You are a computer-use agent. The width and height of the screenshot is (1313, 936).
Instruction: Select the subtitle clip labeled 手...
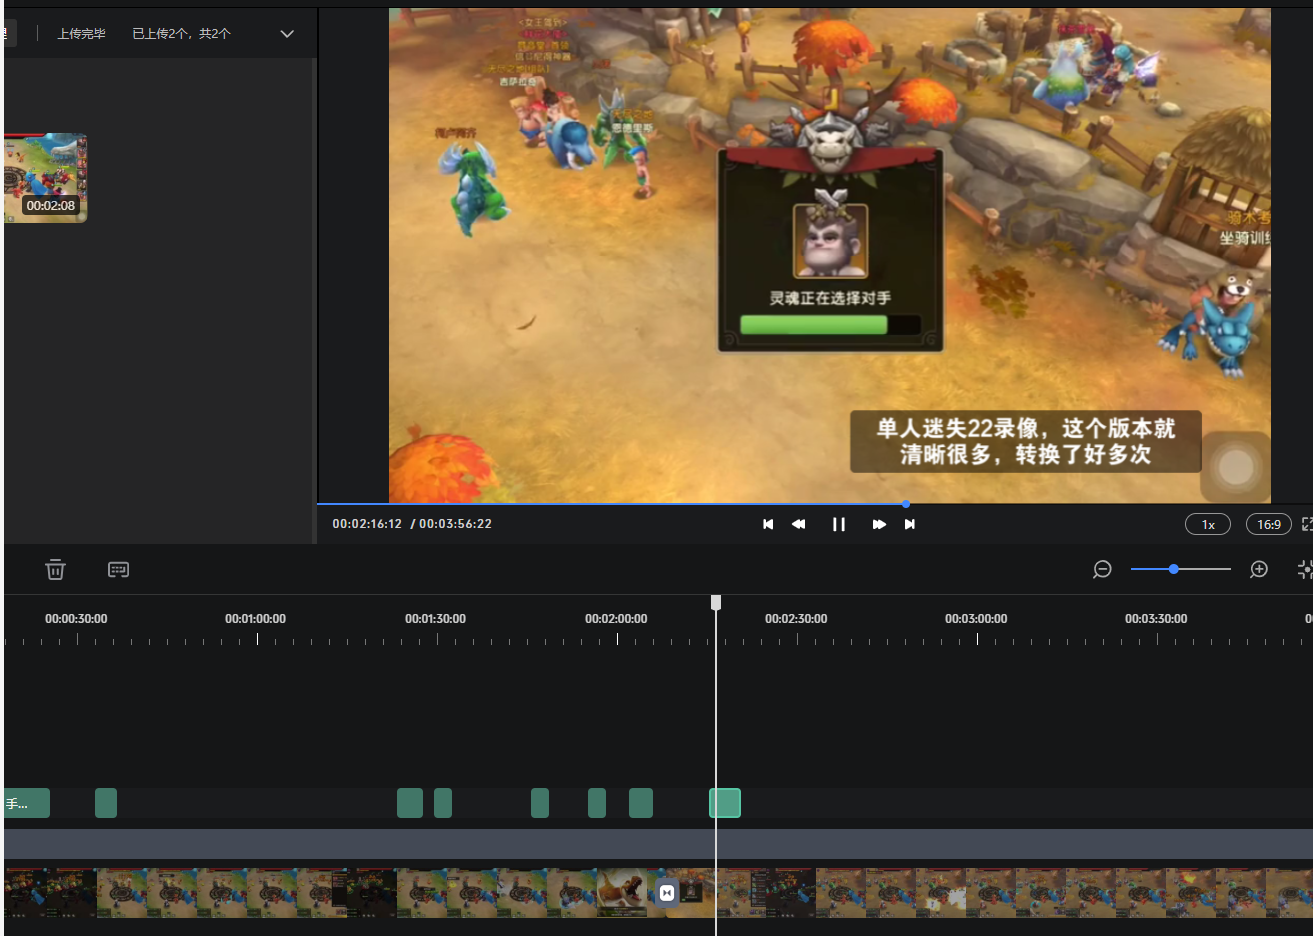tap(27, 803)
